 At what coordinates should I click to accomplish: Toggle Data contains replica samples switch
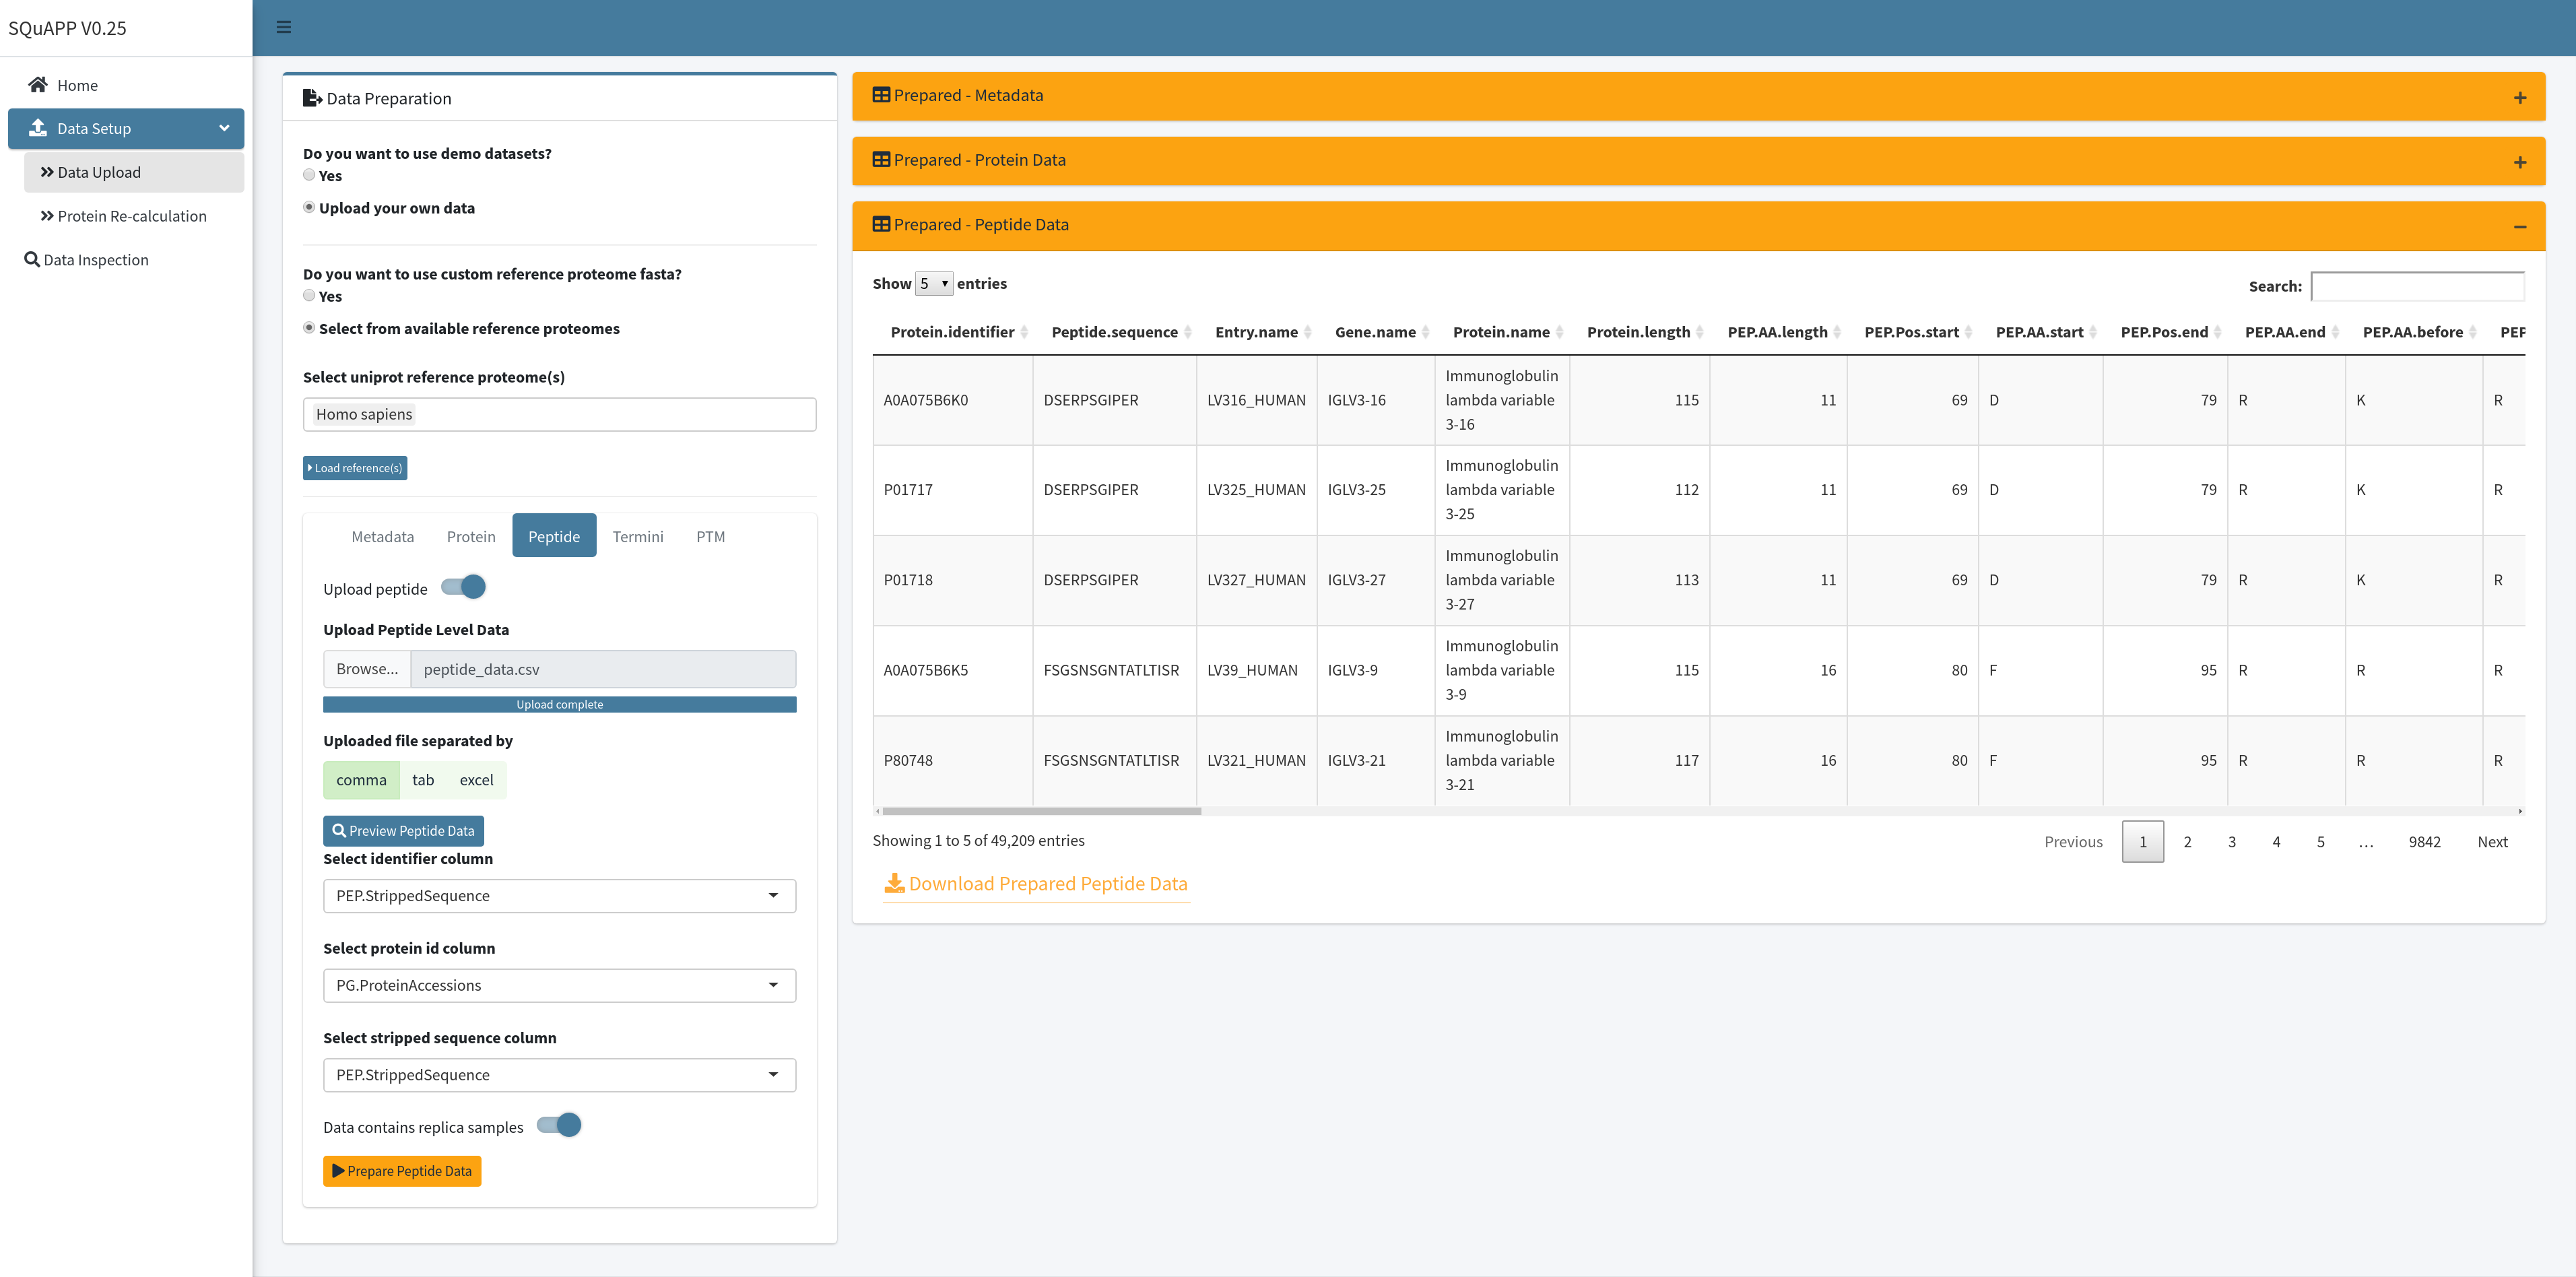click(x=559, y=1126)
